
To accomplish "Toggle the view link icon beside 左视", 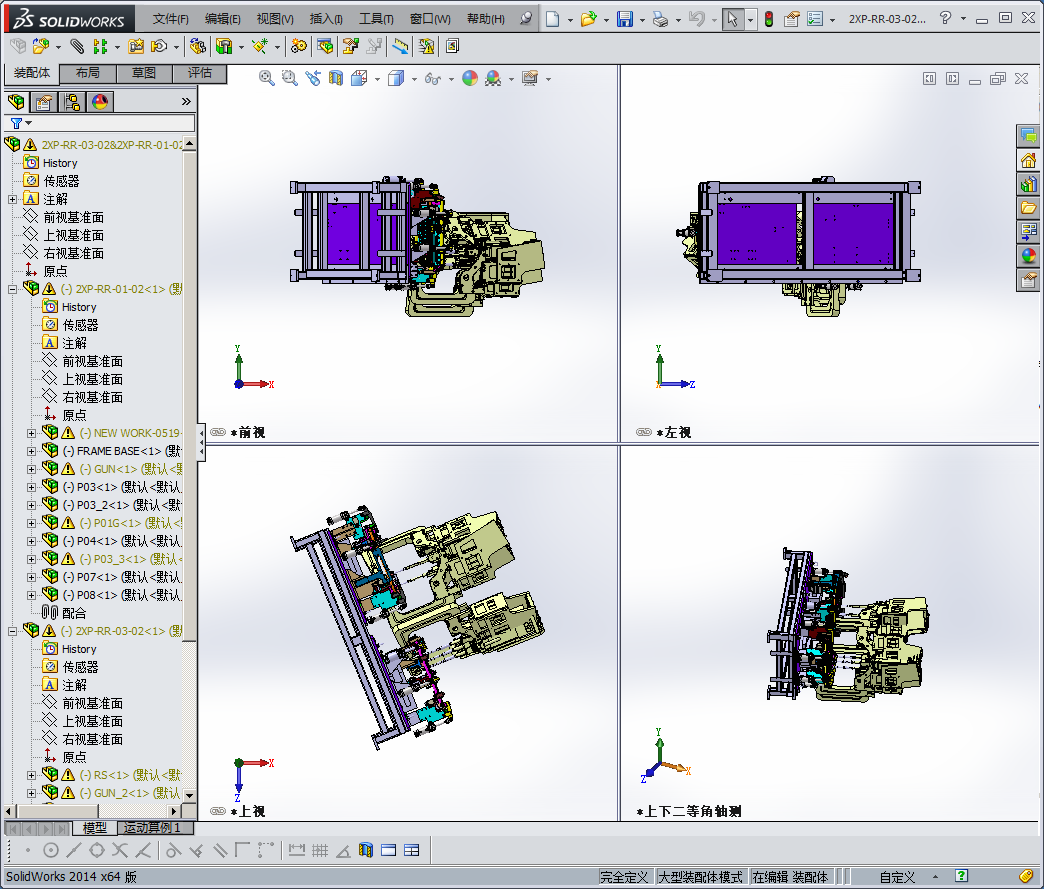I will (x=644, y=432).
